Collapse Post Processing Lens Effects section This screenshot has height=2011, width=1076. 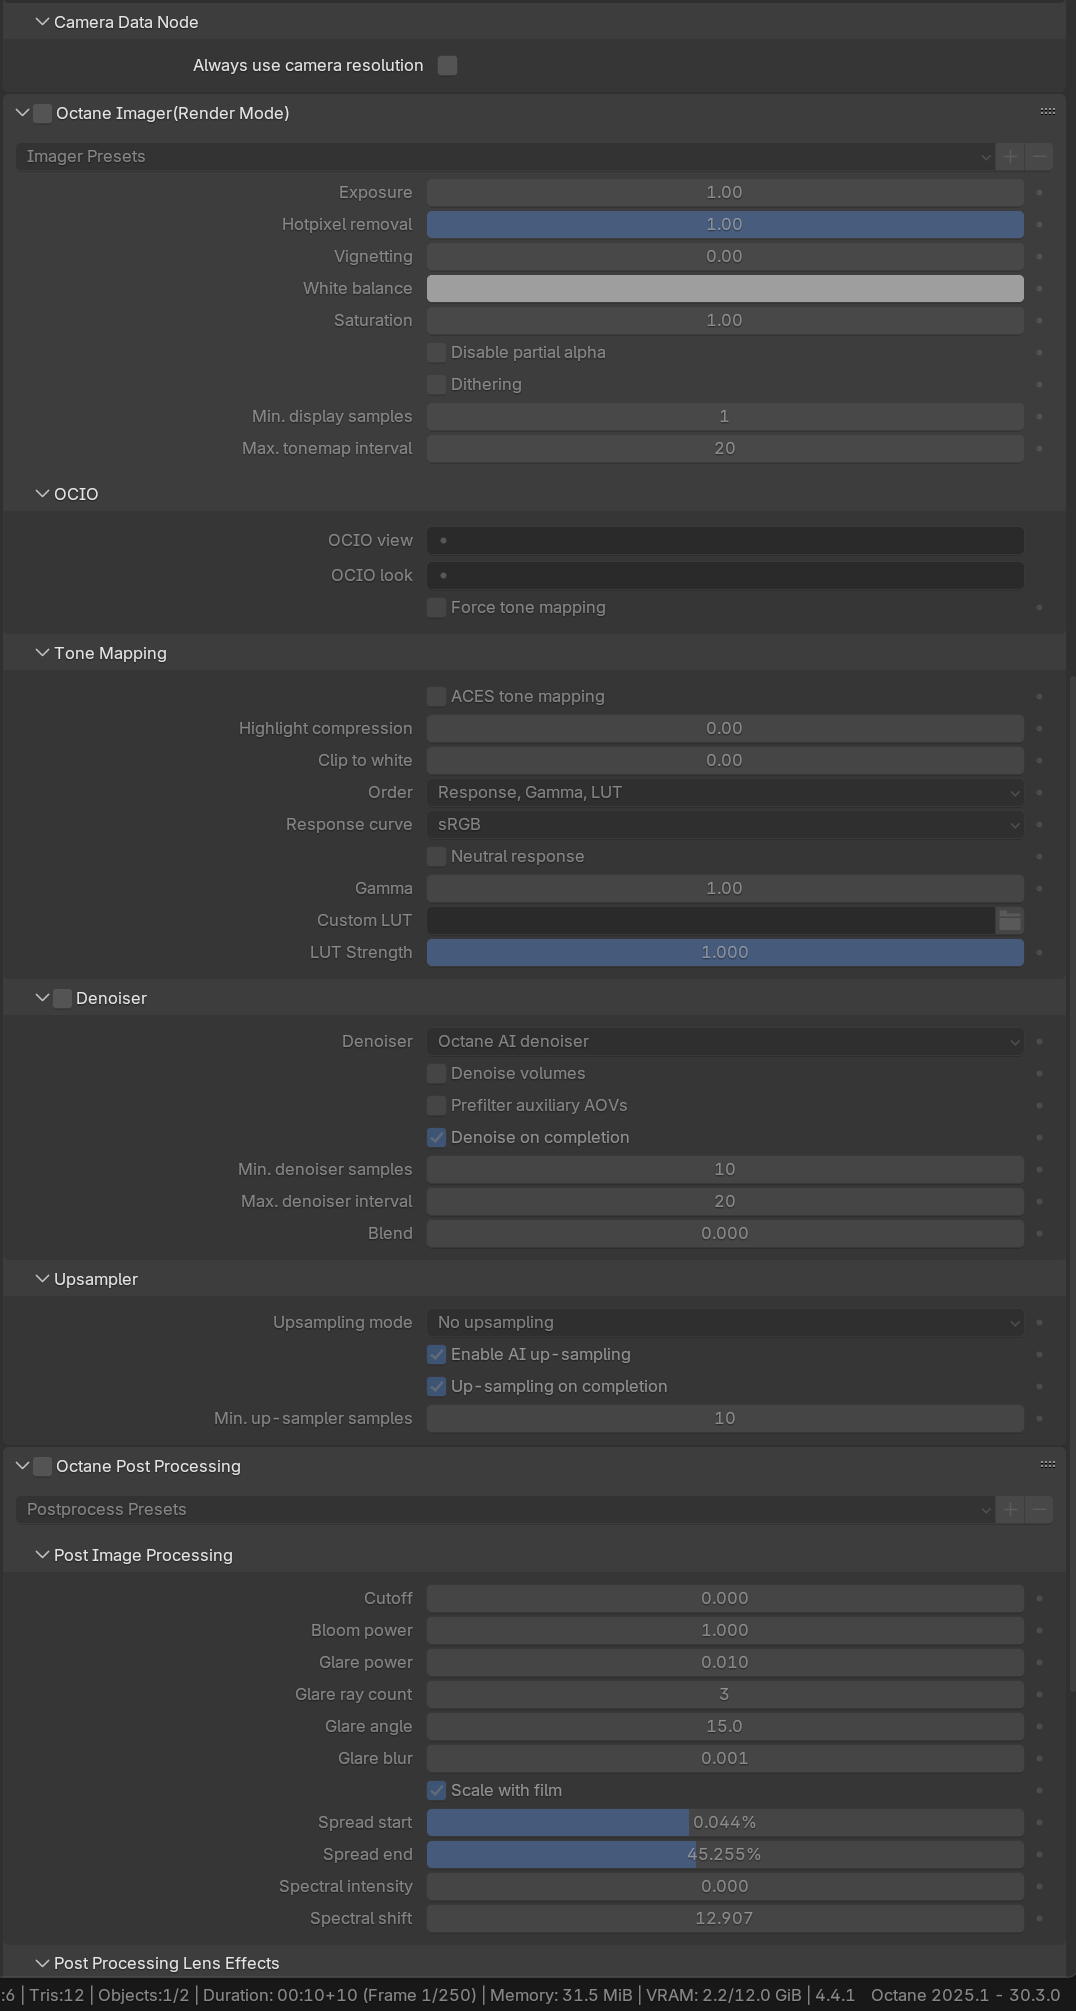click(x=42, y=1963)
